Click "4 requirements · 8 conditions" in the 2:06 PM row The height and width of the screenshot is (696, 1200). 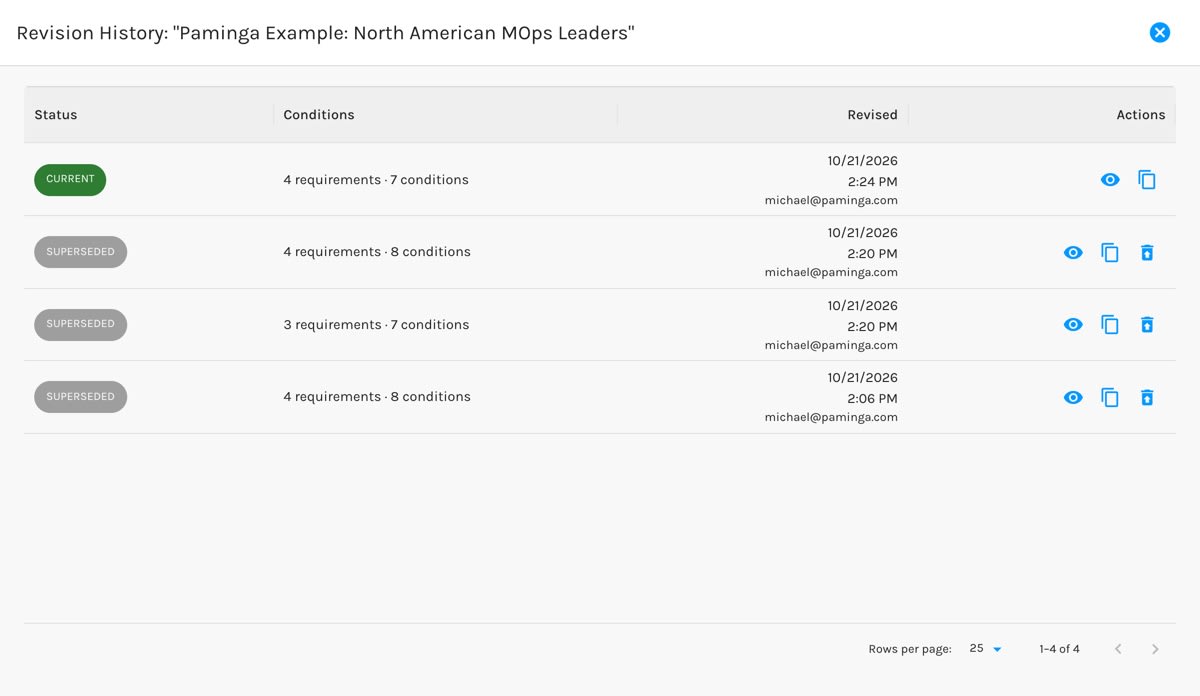[377, 397]
